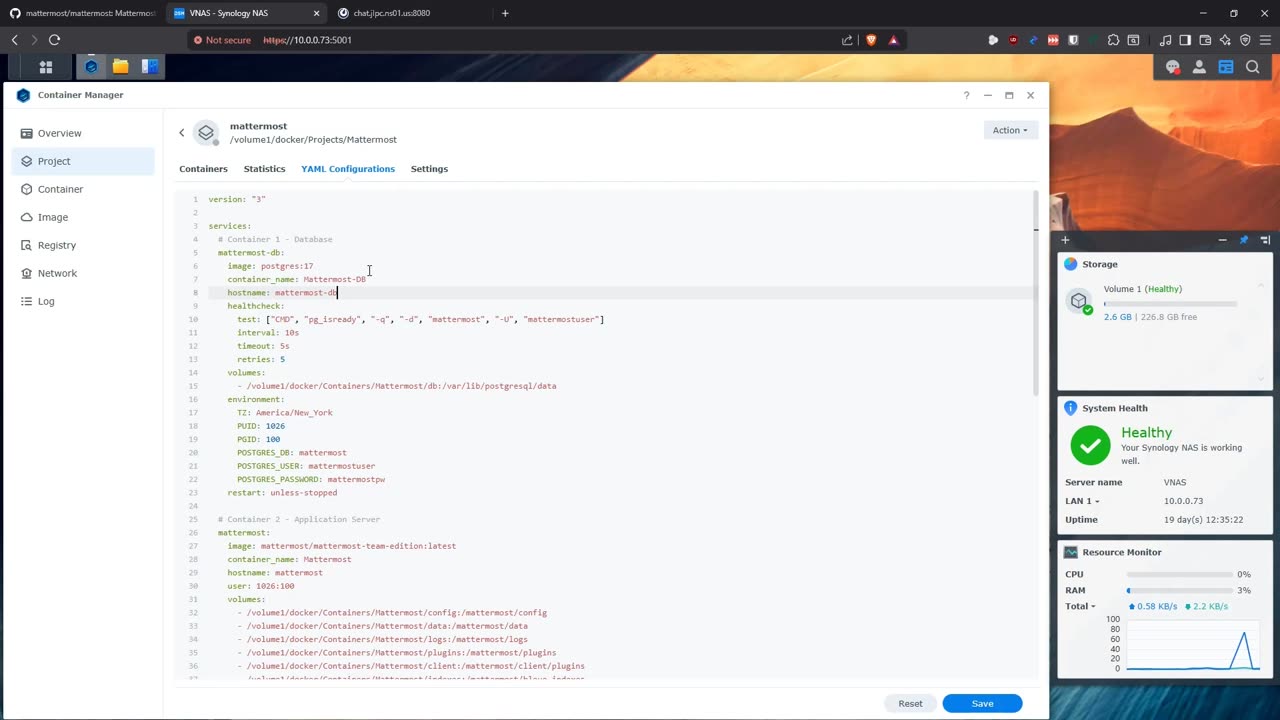Click the Brave Rewards triangle icon
The height and width of the screenshot is (720, 1280).
[893, 40]
